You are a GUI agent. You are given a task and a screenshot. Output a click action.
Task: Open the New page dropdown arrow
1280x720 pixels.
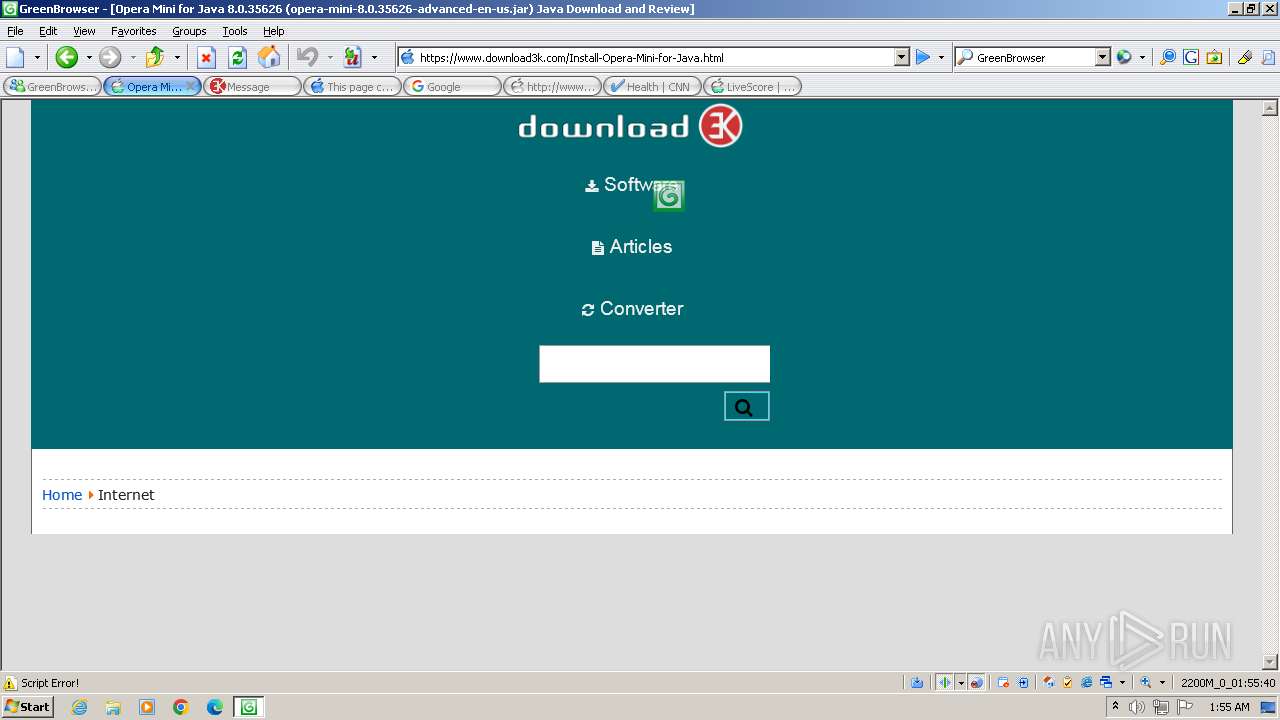coord(37,58)
